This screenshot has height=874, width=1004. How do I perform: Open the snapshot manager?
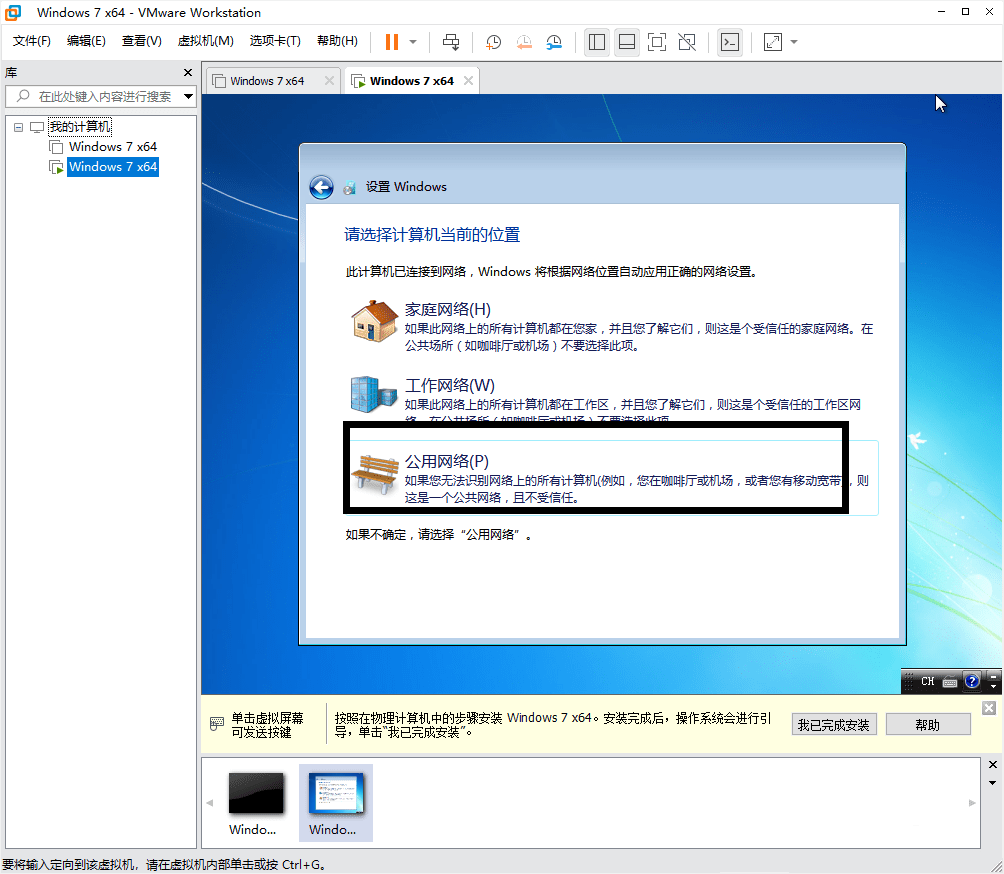554,42
